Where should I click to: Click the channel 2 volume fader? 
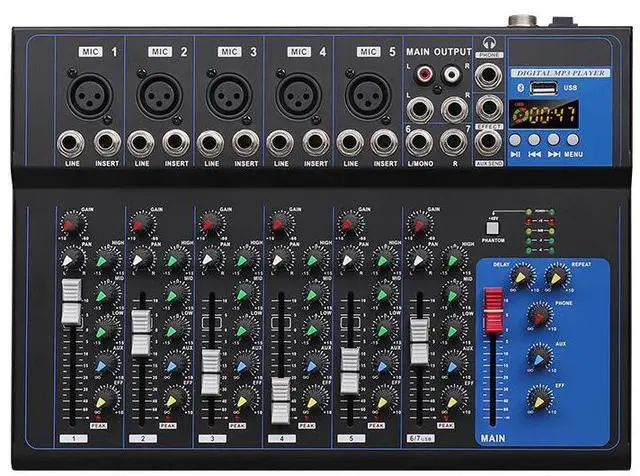[x=141, y=333]
